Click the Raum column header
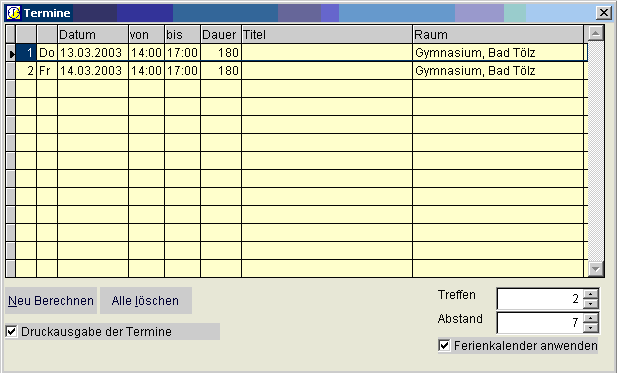Viewport: 617px width, 373px height. (498, 35)
